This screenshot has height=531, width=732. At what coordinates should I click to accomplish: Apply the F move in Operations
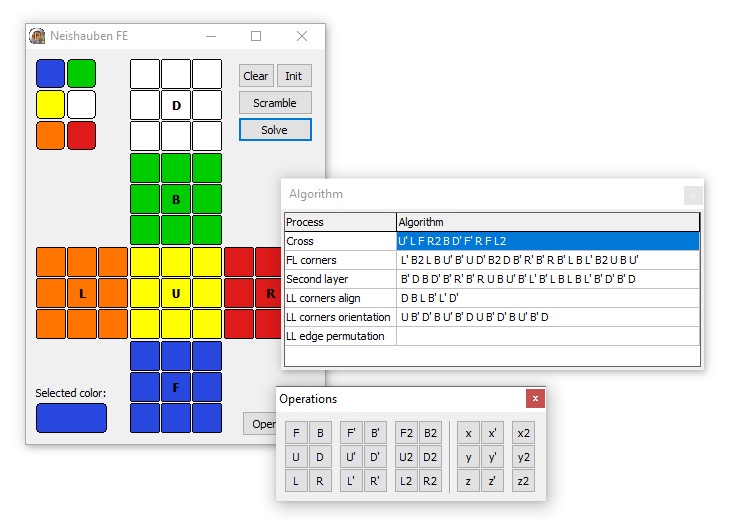coord(296,433)
